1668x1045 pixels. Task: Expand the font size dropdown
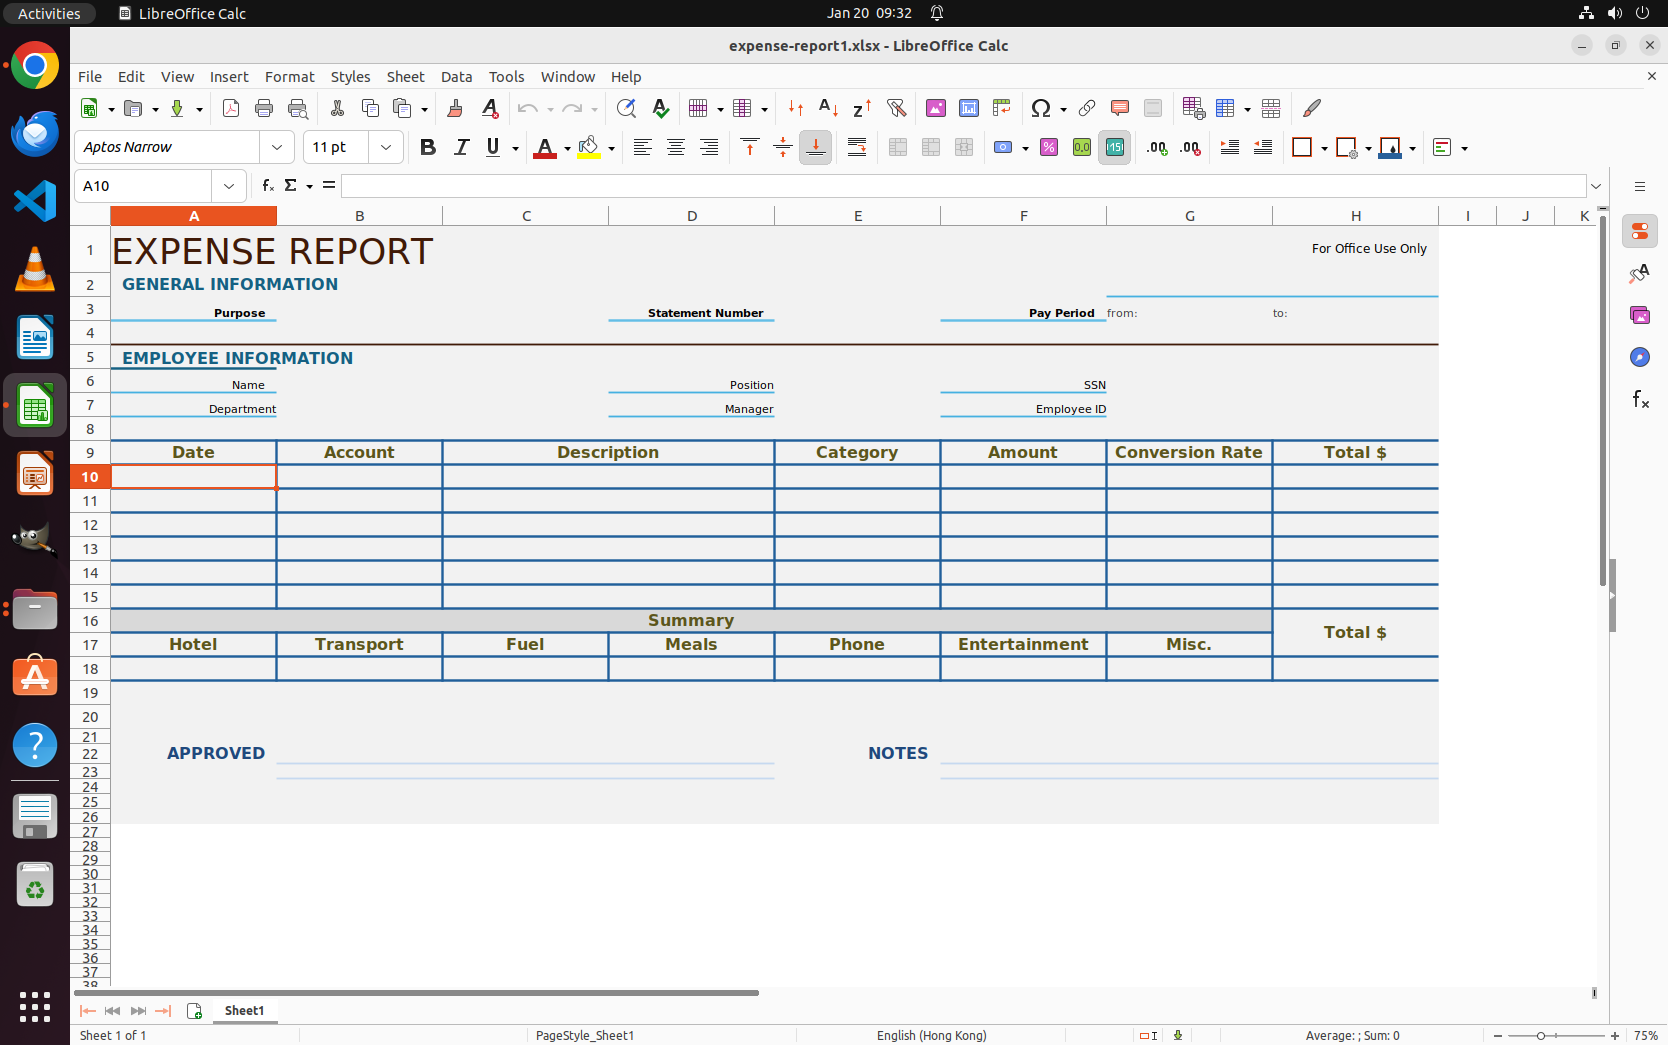(386, 147)
